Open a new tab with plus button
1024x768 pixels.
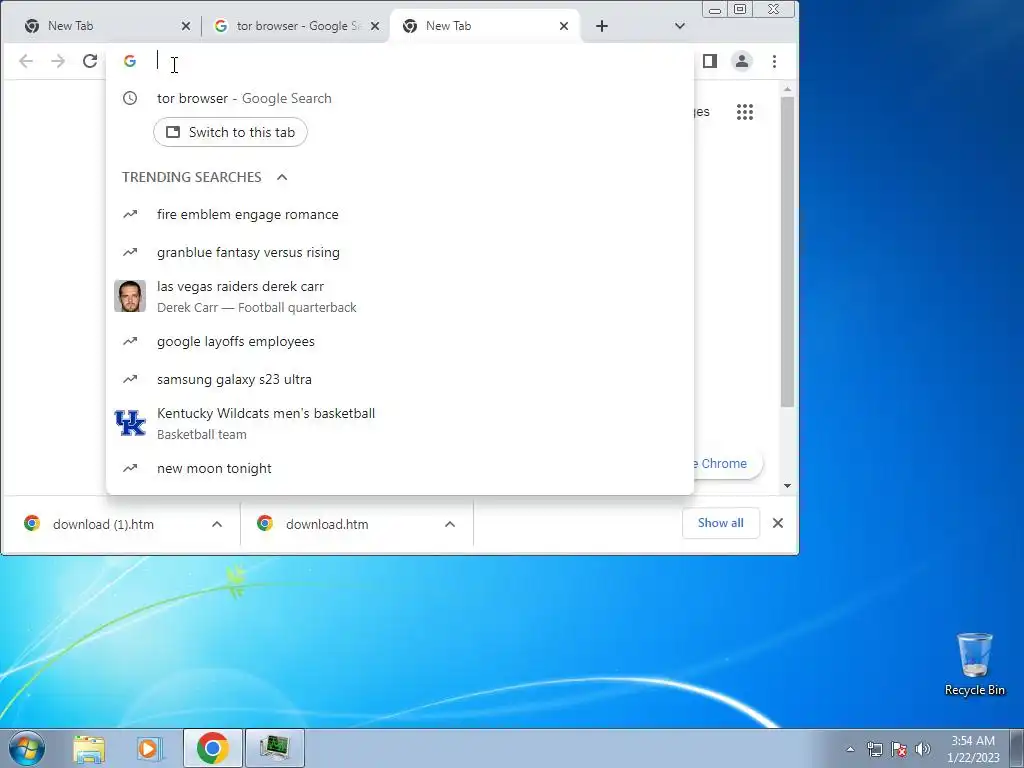(602, 26)
